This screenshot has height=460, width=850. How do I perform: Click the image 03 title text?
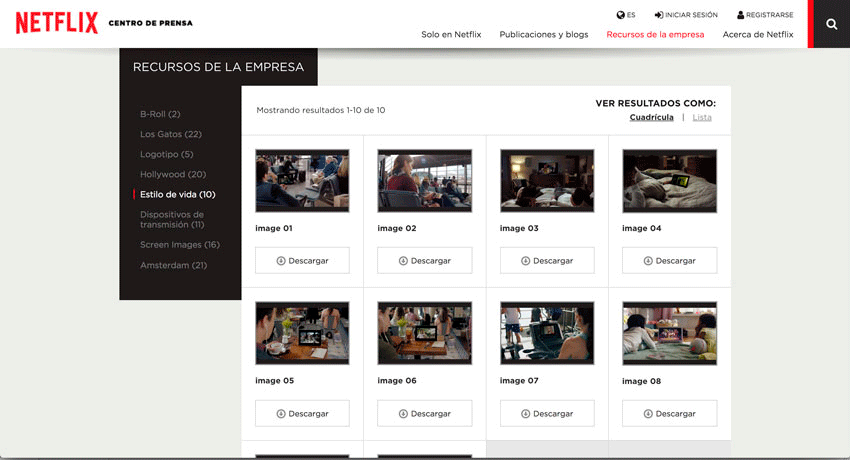coord(519,228)
